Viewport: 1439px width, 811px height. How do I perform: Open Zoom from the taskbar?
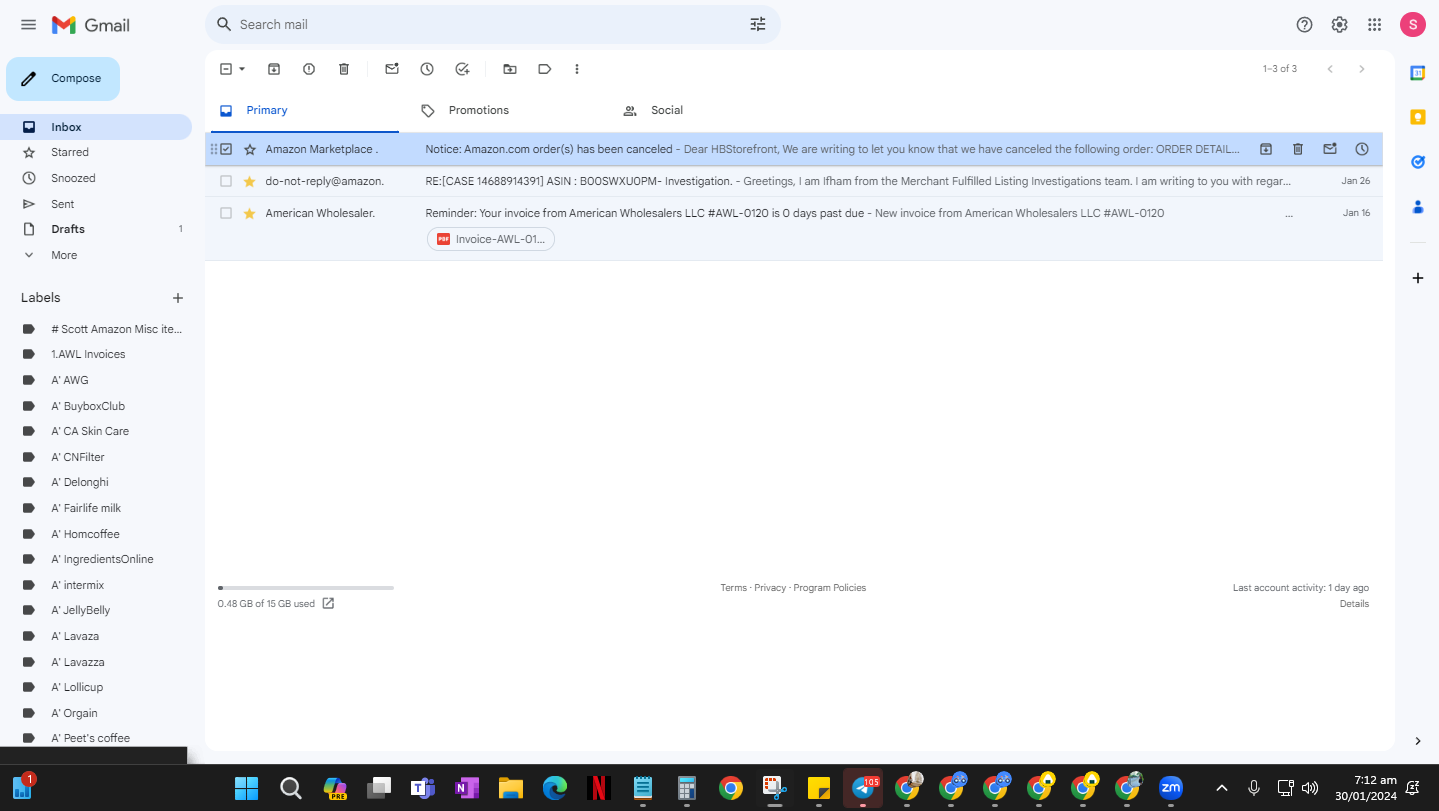click(x=1171, y=788)
